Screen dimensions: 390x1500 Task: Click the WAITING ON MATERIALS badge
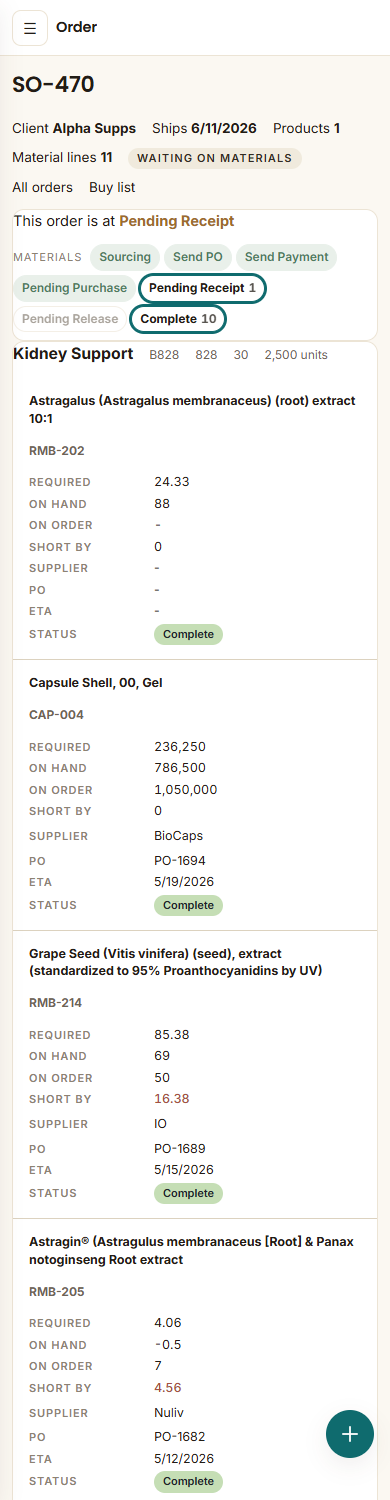click(x=215, y=158)
